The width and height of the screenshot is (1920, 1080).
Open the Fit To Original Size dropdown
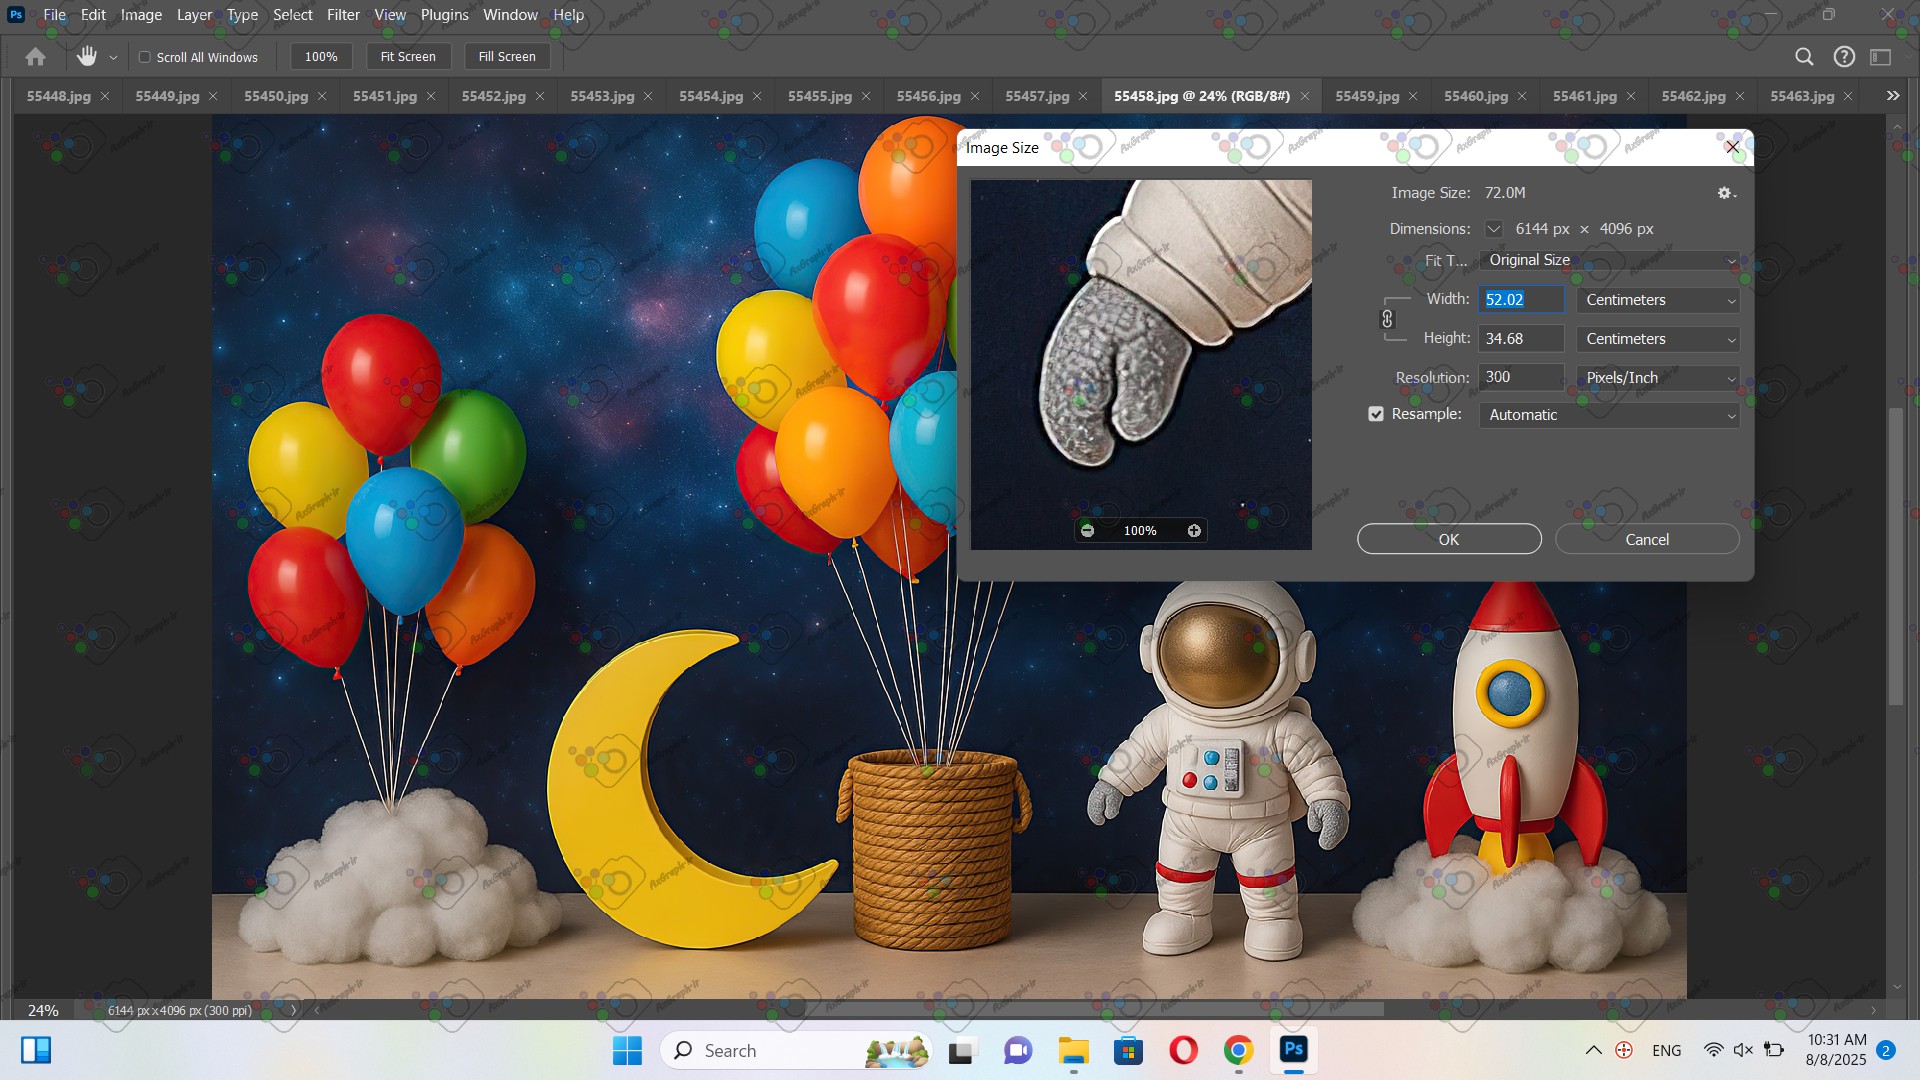[x=1608, y=260]
